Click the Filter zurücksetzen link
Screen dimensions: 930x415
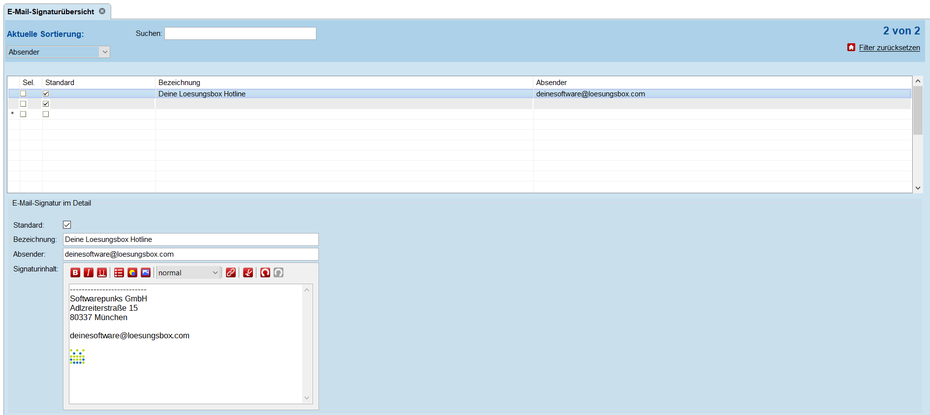click(889, 47)
